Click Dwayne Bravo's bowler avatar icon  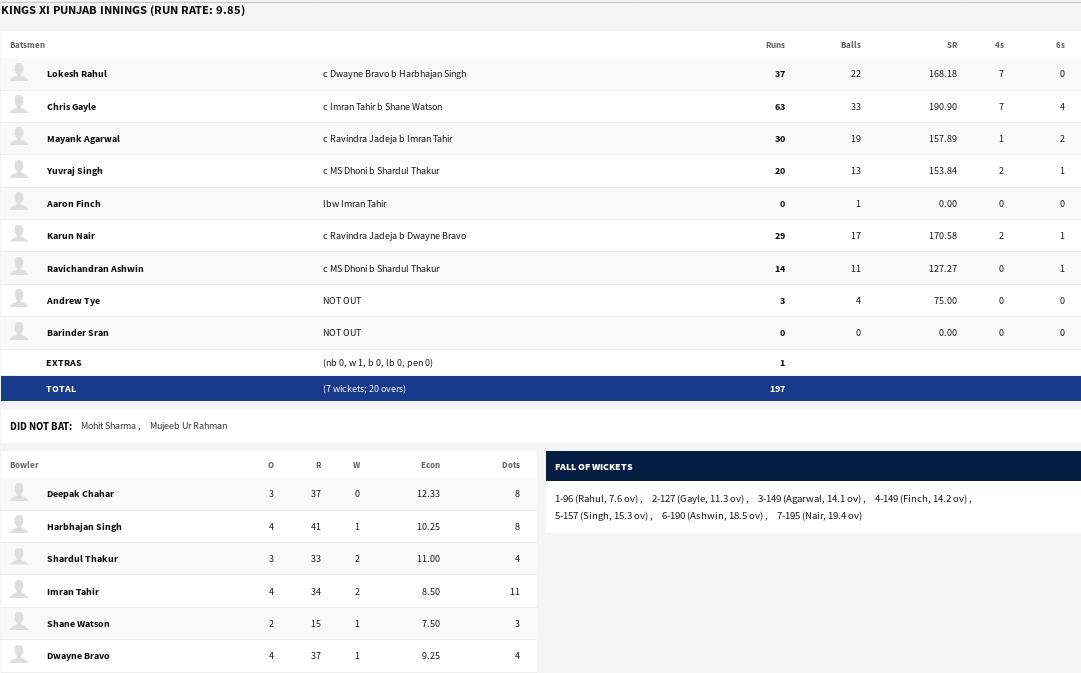[x=19, y=654]
